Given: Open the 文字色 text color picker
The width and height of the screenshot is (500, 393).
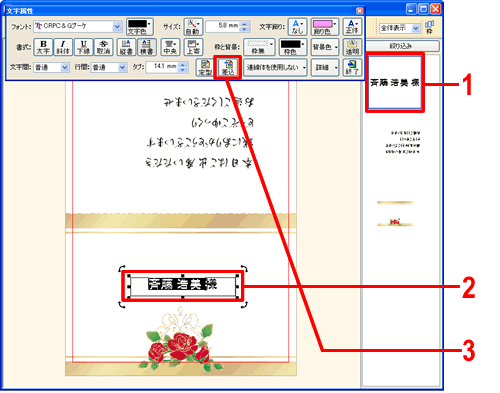Looking at the screenshot, I should pos(140,27).
